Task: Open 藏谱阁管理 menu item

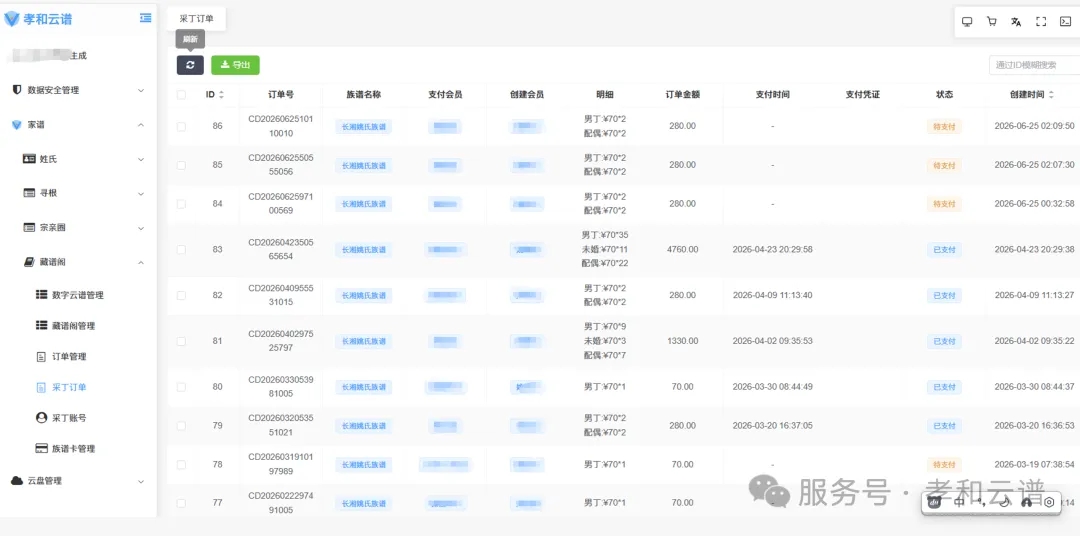Action: point(74,326)
